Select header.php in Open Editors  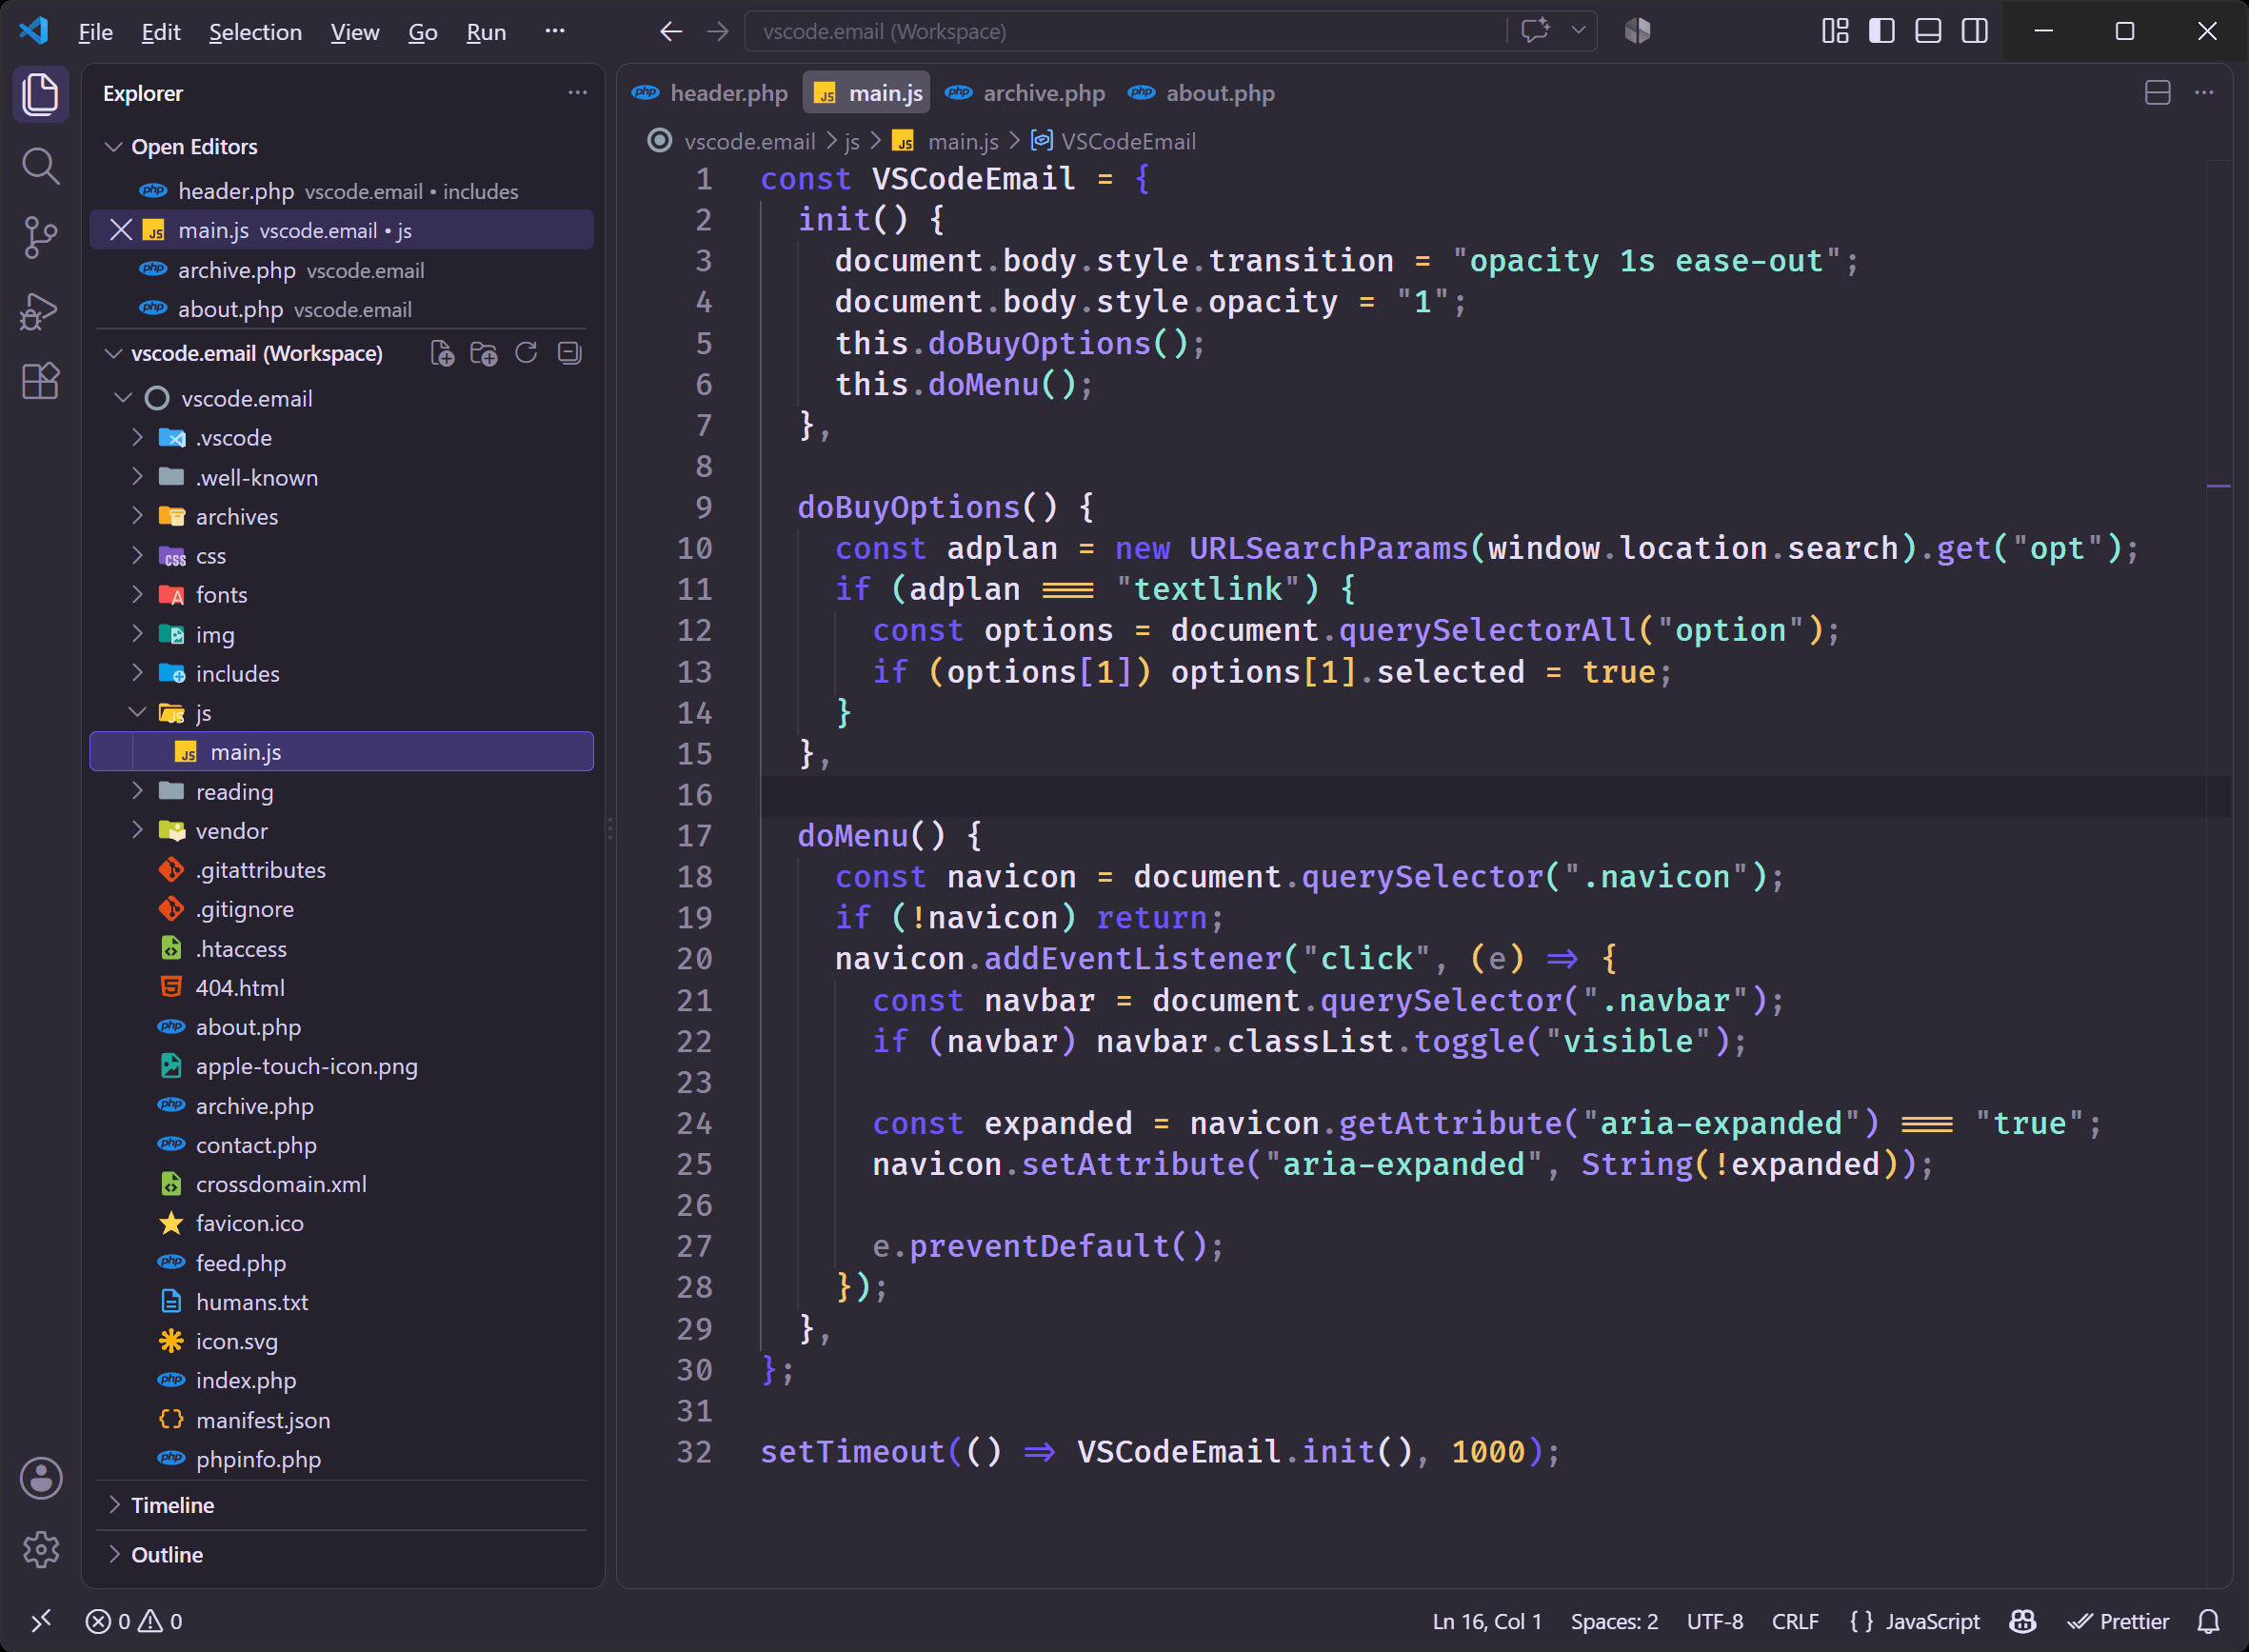[341, 191]
